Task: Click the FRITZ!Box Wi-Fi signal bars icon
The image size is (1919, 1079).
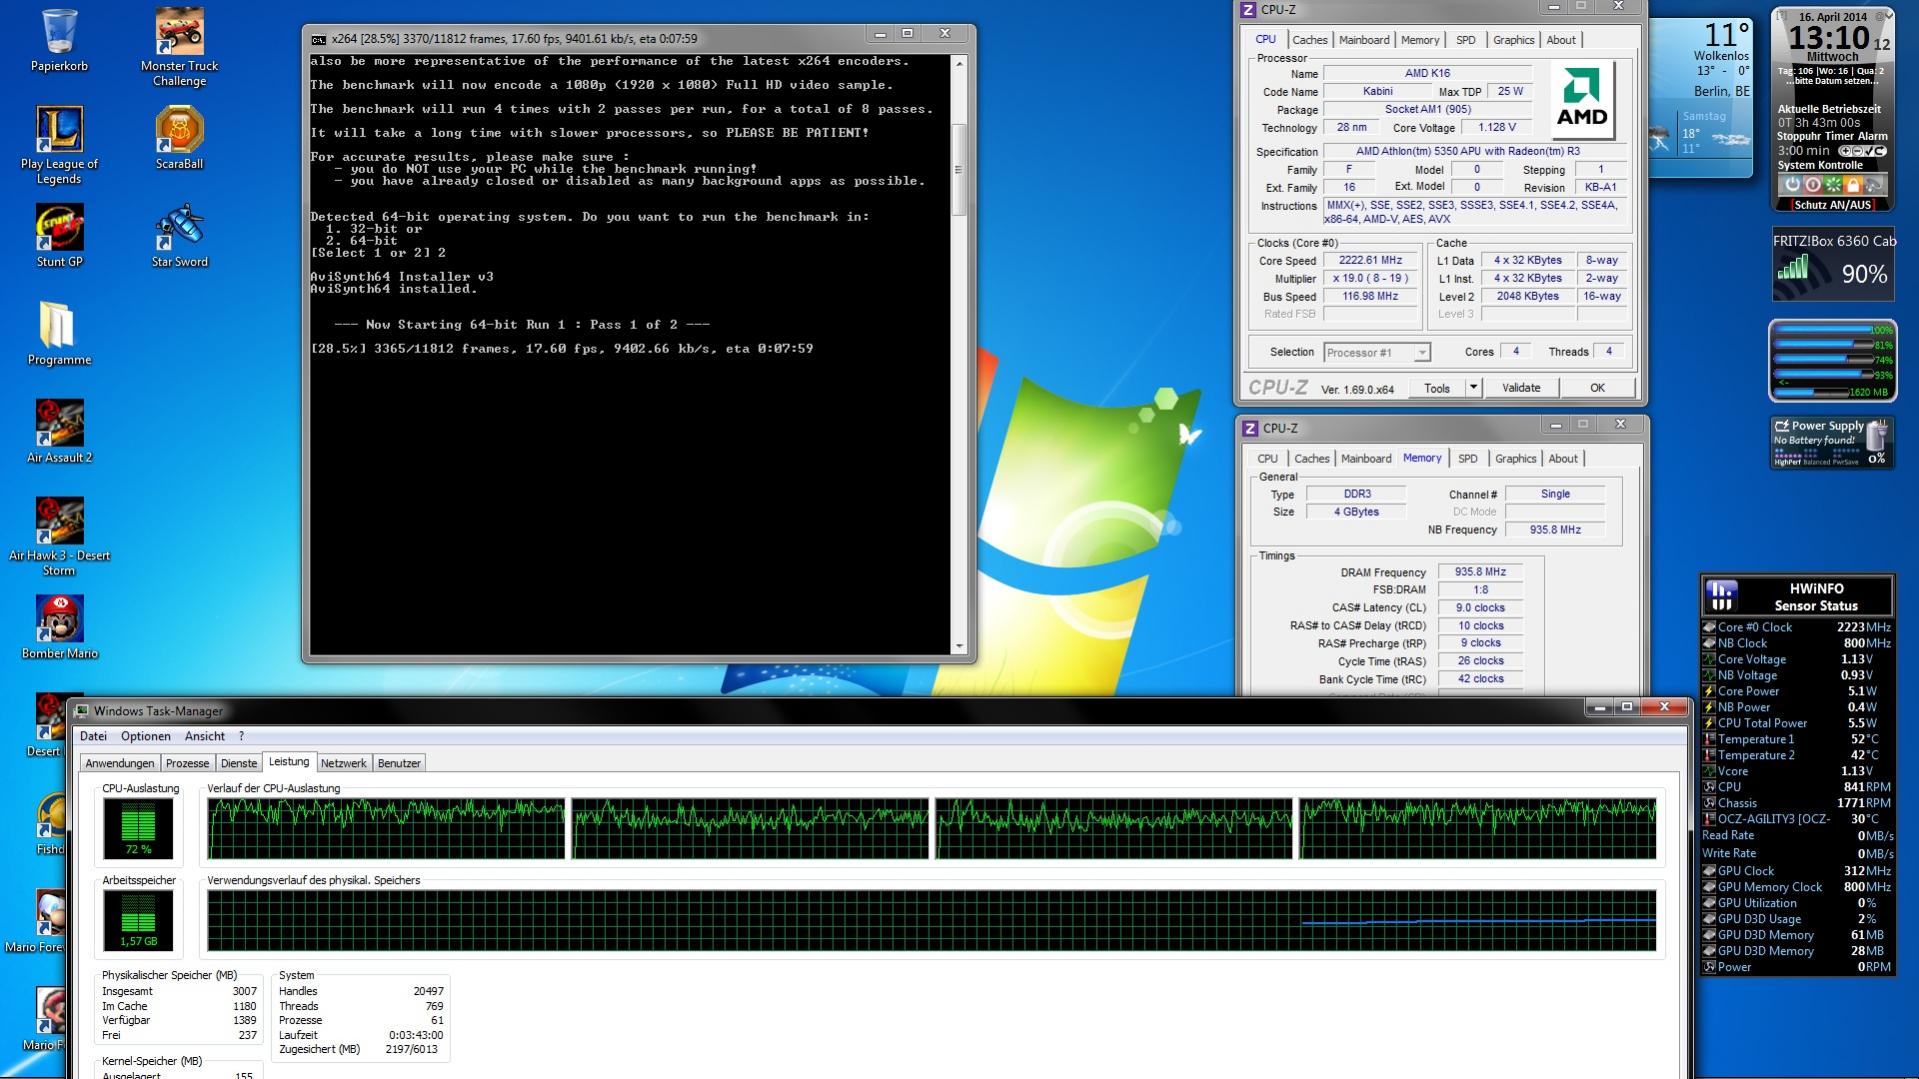Action: (x=1793, y=267)
